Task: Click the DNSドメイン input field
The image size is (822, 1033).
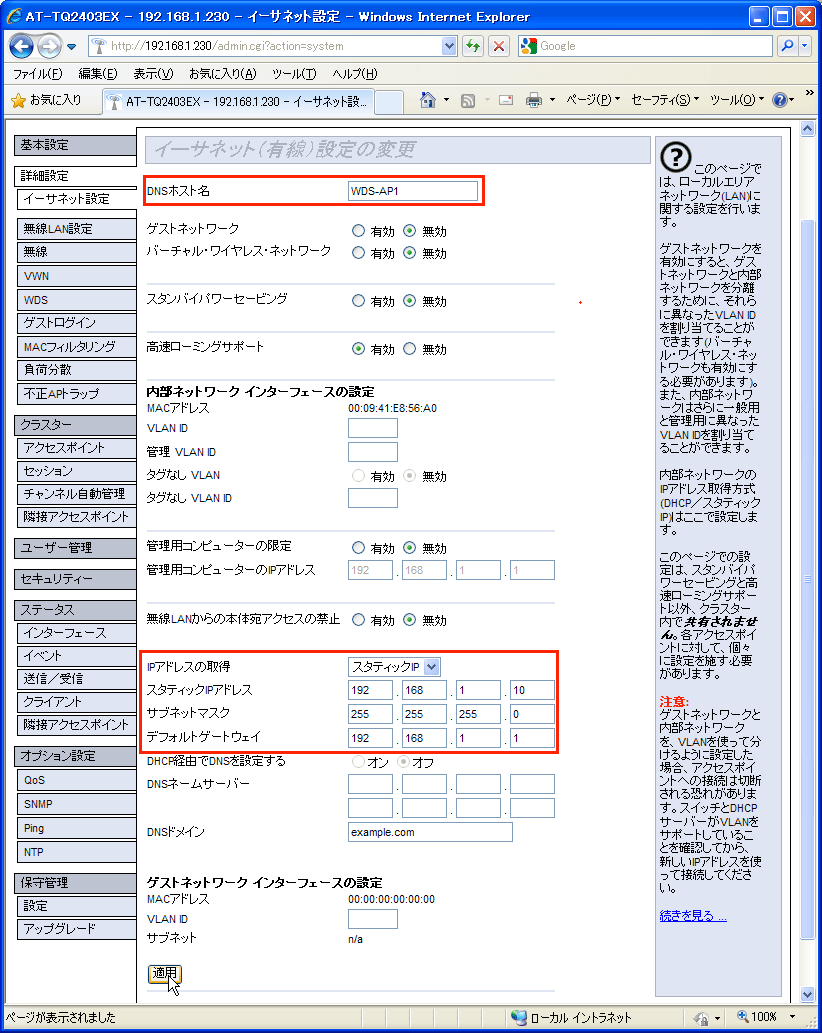Action: (429, 832)
